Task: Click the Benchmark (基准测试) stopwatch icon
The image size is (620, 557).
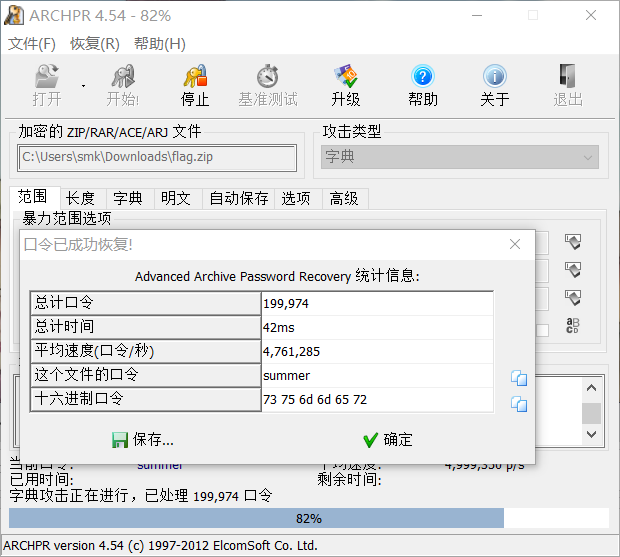Action: 268,76
